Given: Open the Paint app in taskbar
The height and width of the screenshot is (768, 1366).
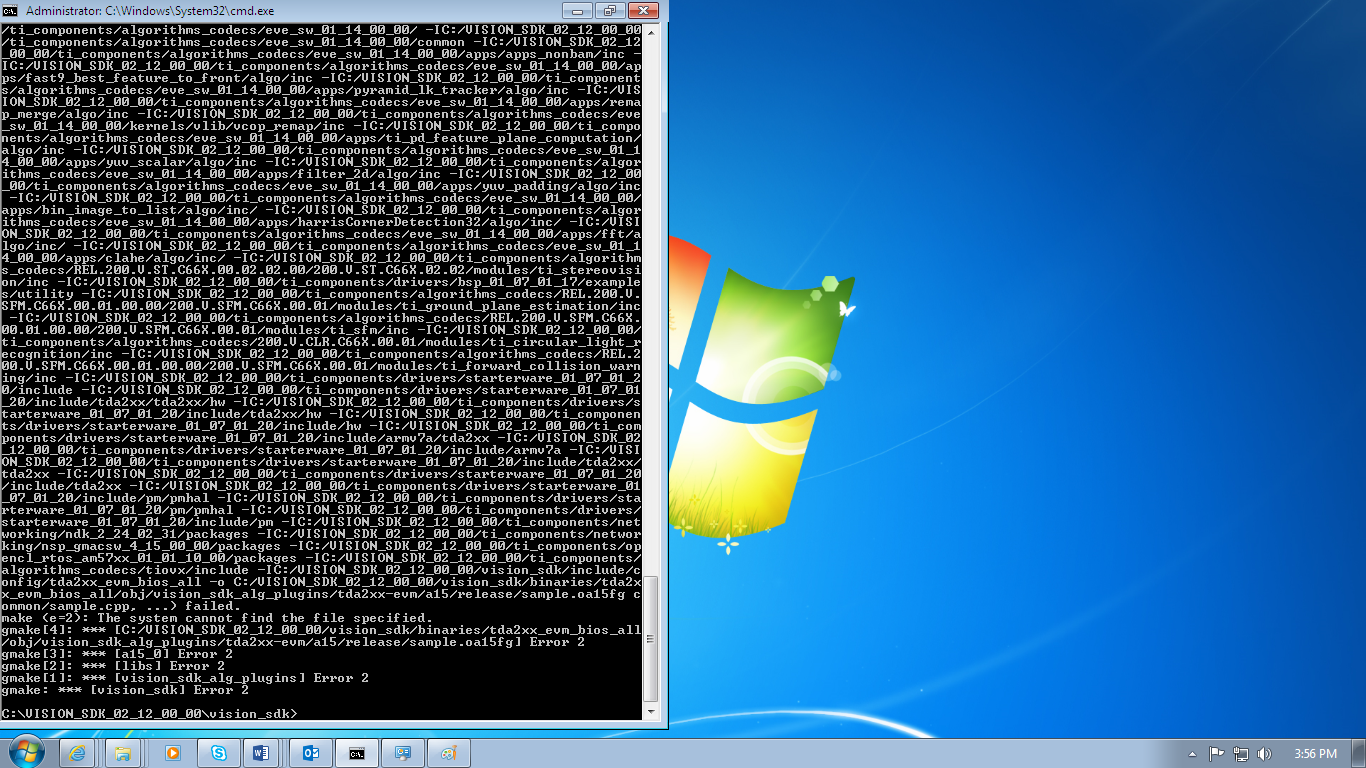Looking at the screenshot, I should pos(449,753).
